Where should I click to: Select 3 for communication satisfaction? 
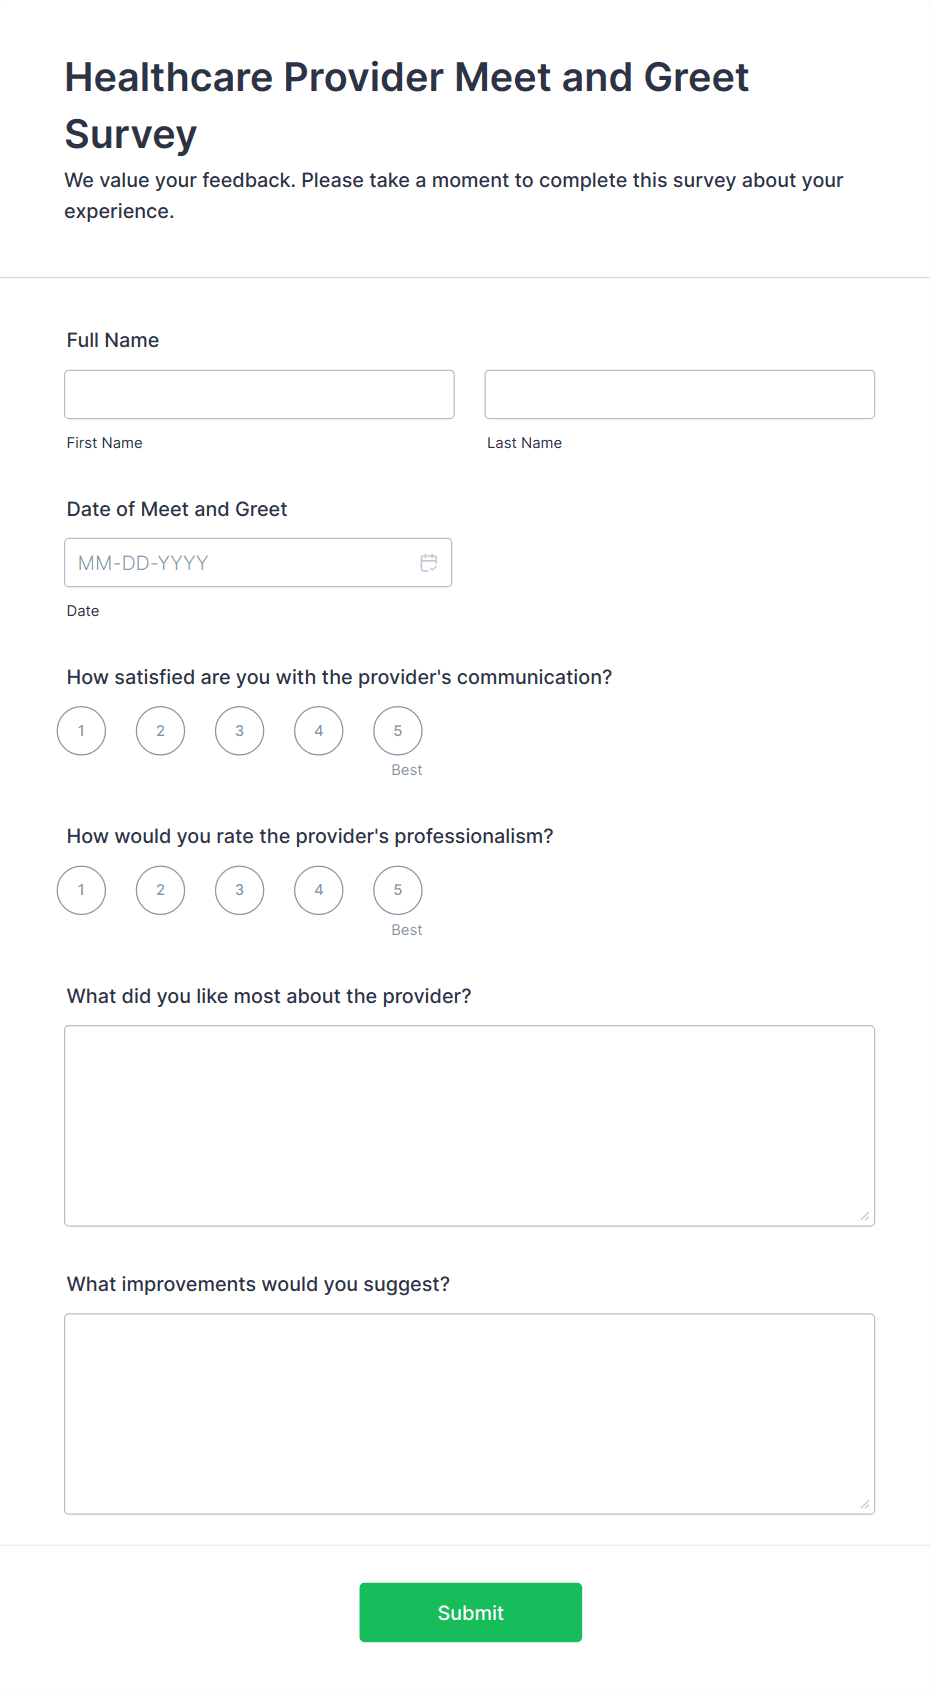(240, 731)
